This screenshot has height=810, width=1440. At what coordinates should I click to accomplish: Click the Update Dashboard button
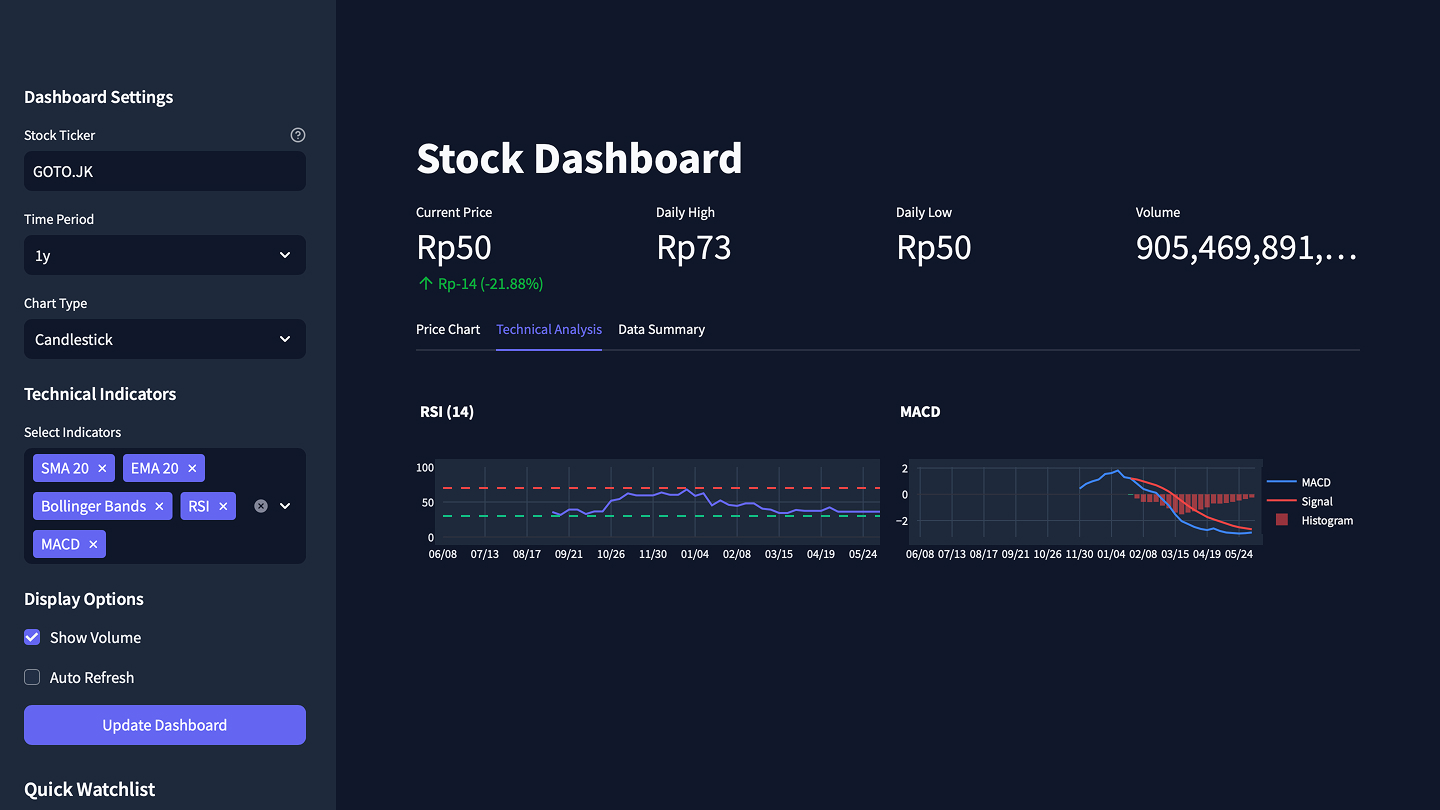[x=165, y=725]
